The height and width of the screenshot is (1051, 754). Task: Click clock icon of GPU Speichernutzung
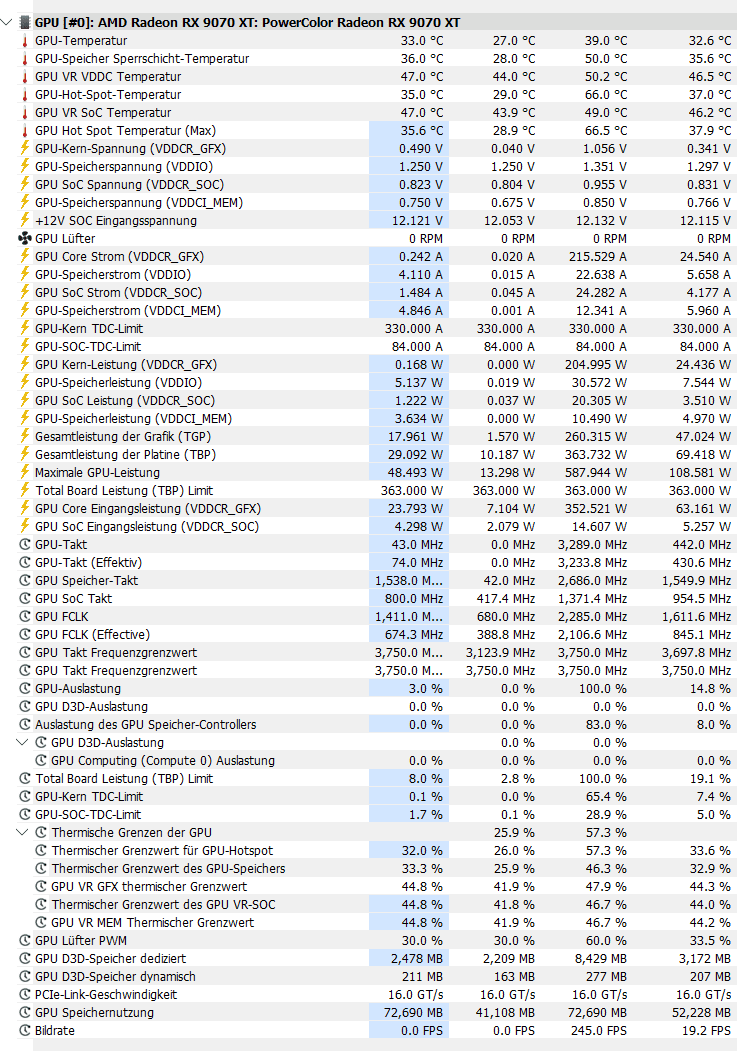tap(25, 1012)
